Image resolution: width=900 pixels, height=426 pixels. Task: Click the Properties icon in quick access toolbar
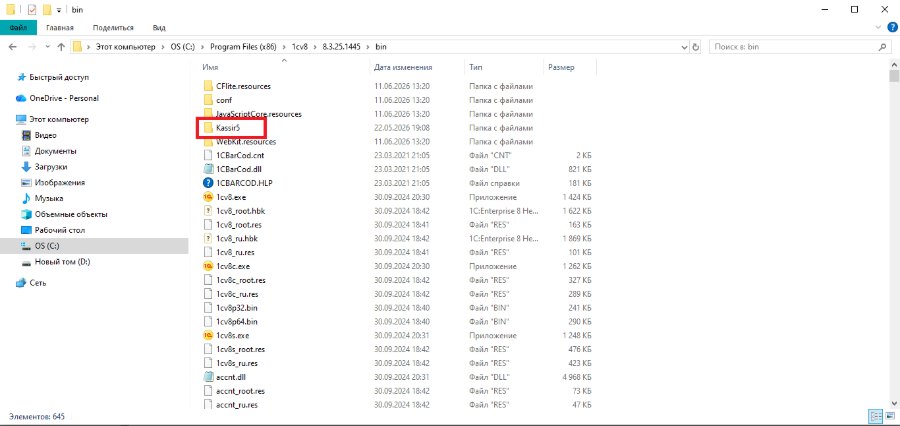32,9
